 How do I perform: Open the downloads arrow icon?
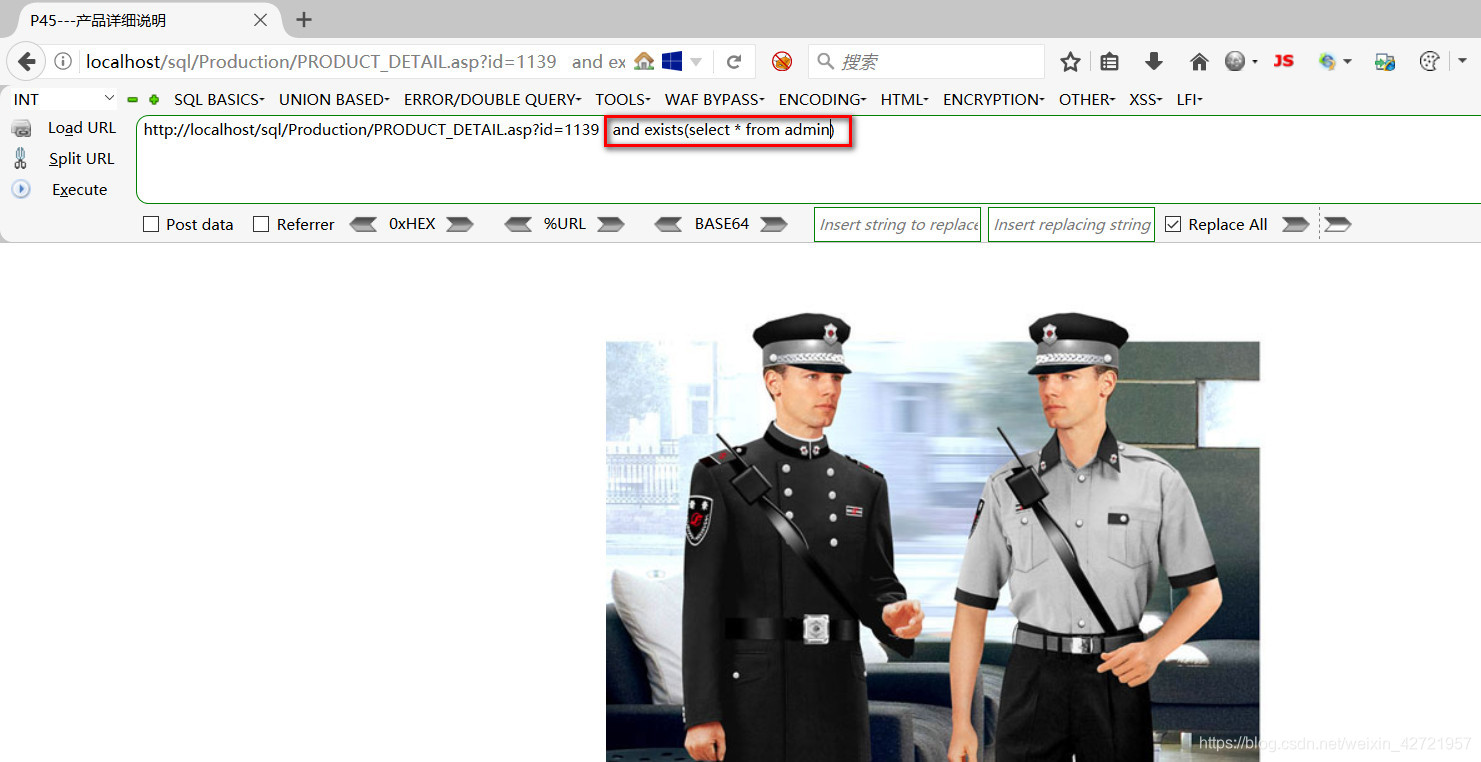click(1154, 62)
